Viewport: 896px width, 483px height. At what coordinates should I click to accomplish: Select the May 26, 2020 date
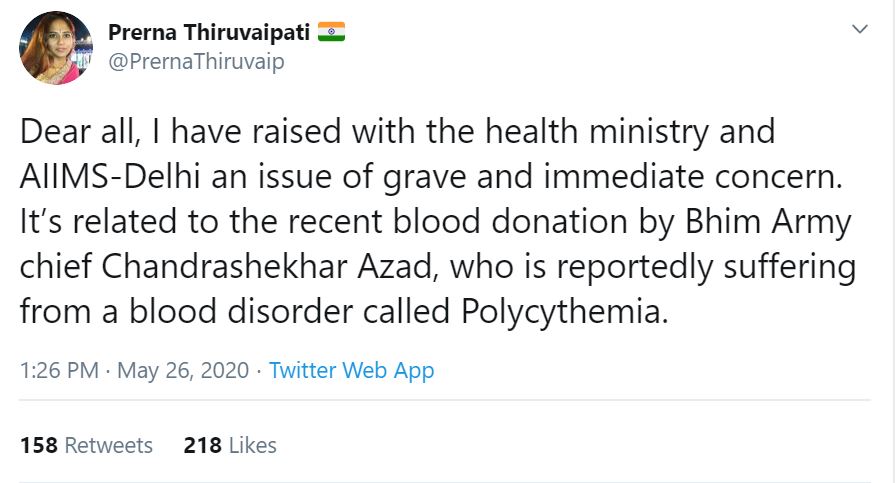point(182,370)
